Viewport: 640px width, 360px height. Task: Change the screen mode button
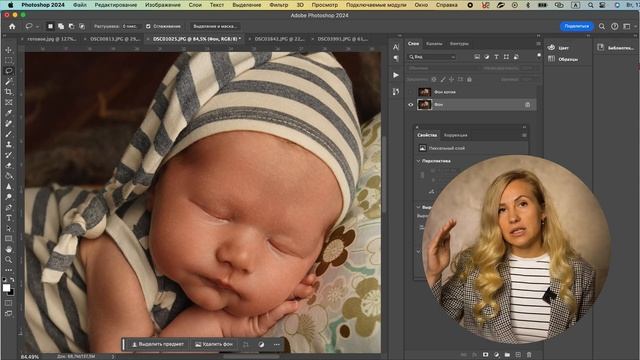coord(9,313)
